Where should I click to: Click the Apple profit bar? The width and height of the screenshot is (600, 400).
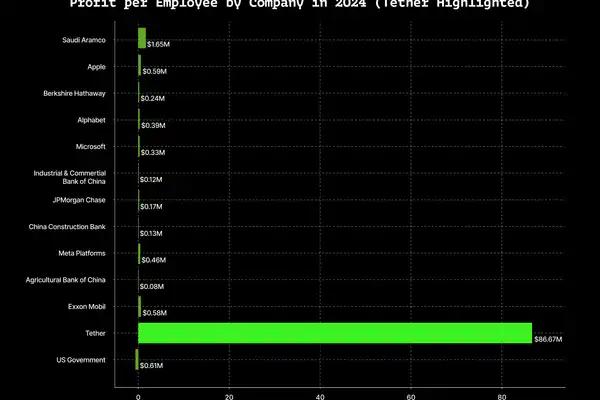[139, 65]
